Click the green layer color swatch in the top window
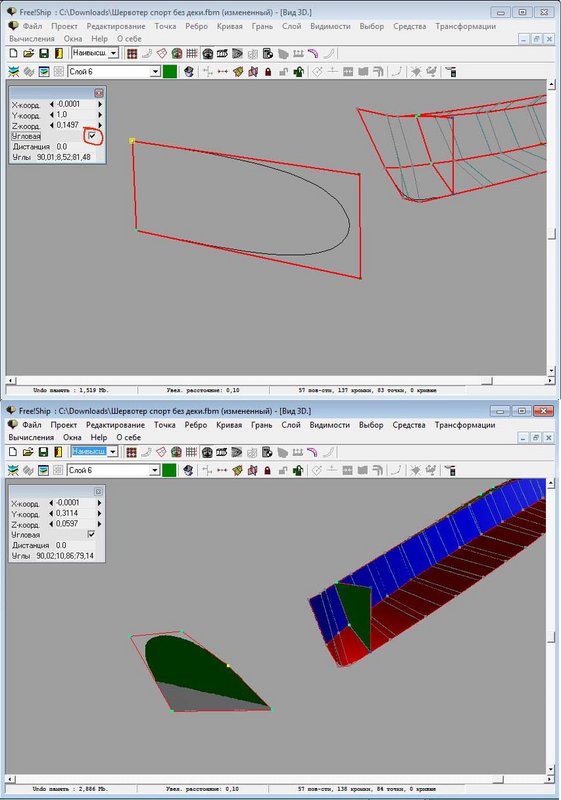This screenshot has width=561, height=800. tap(170, 71)
